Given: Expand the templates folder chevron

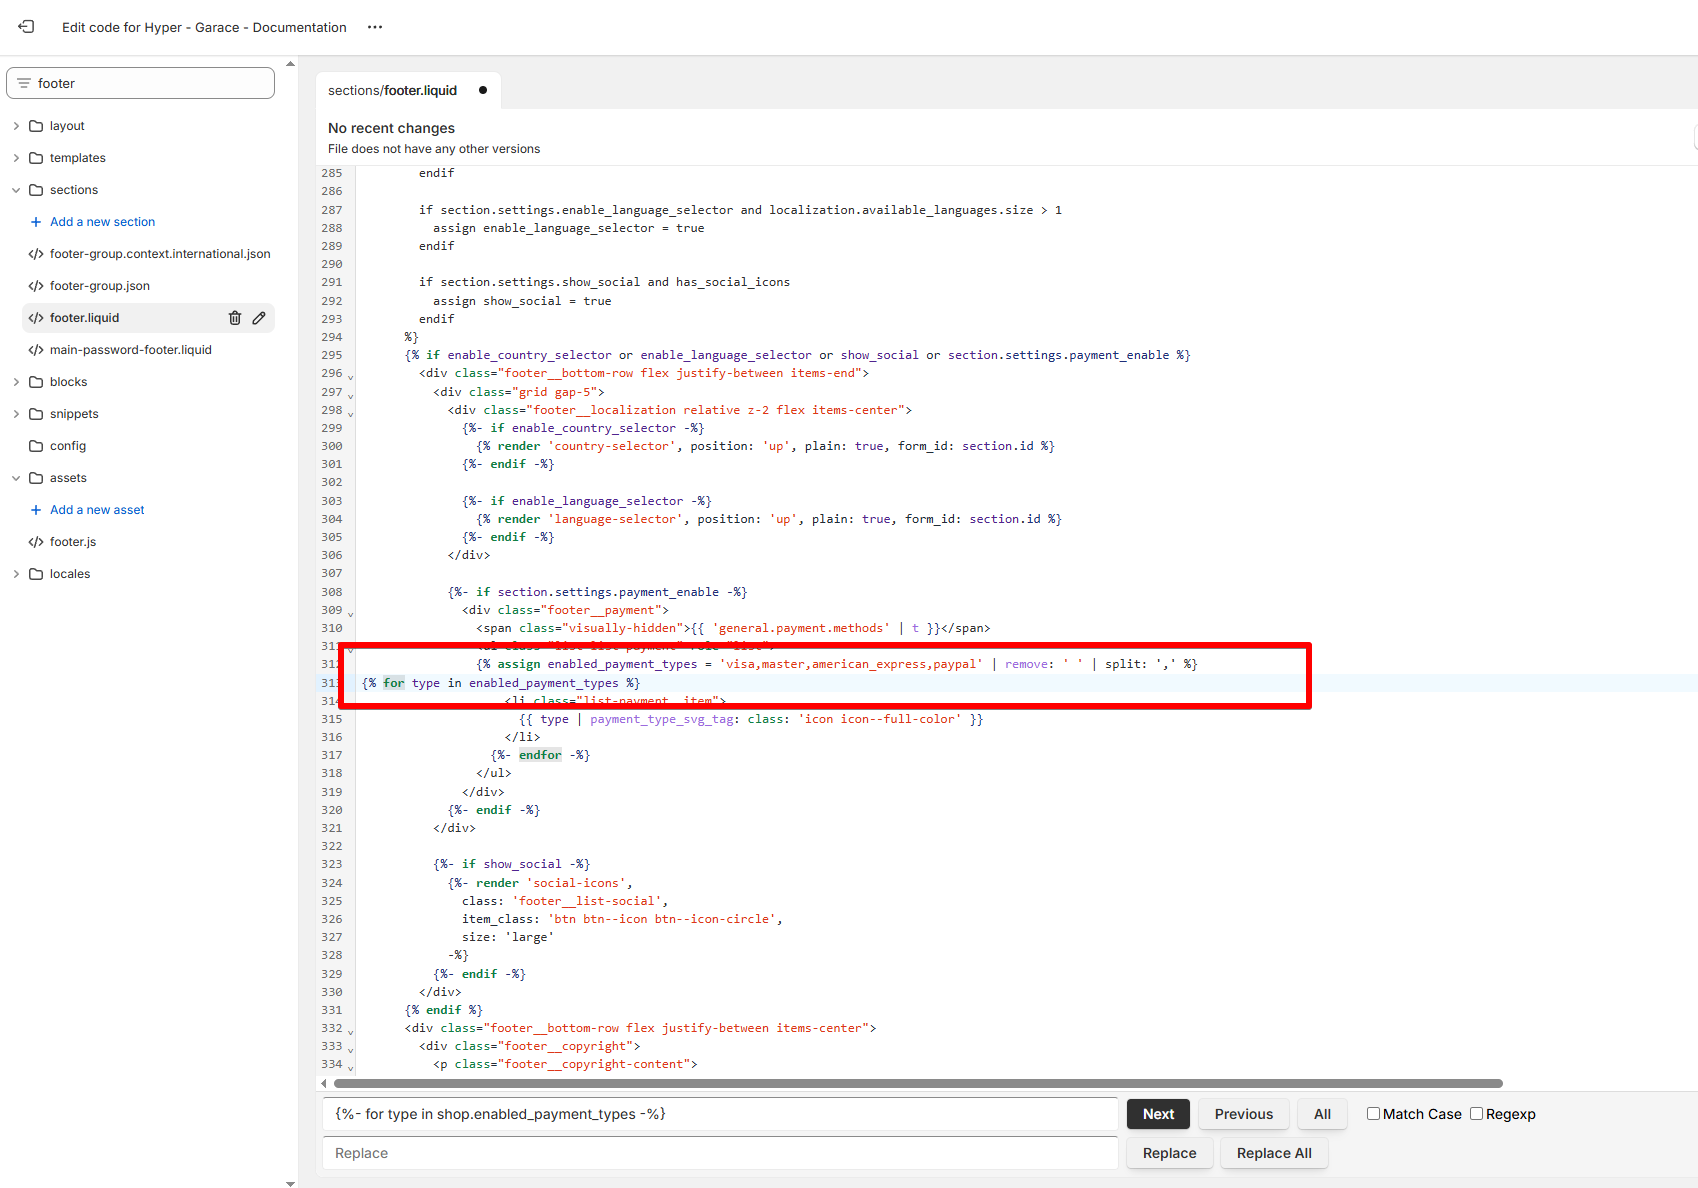Looking at the screenshot, I should point(16,158).
